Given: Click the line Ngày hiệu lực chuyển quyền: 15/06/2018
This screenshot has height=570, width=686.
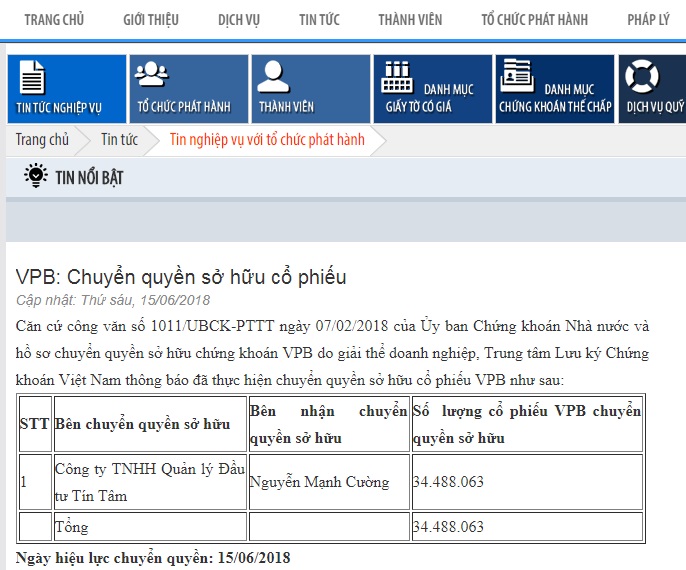Looking at the screenshot, I should (153, 558).
